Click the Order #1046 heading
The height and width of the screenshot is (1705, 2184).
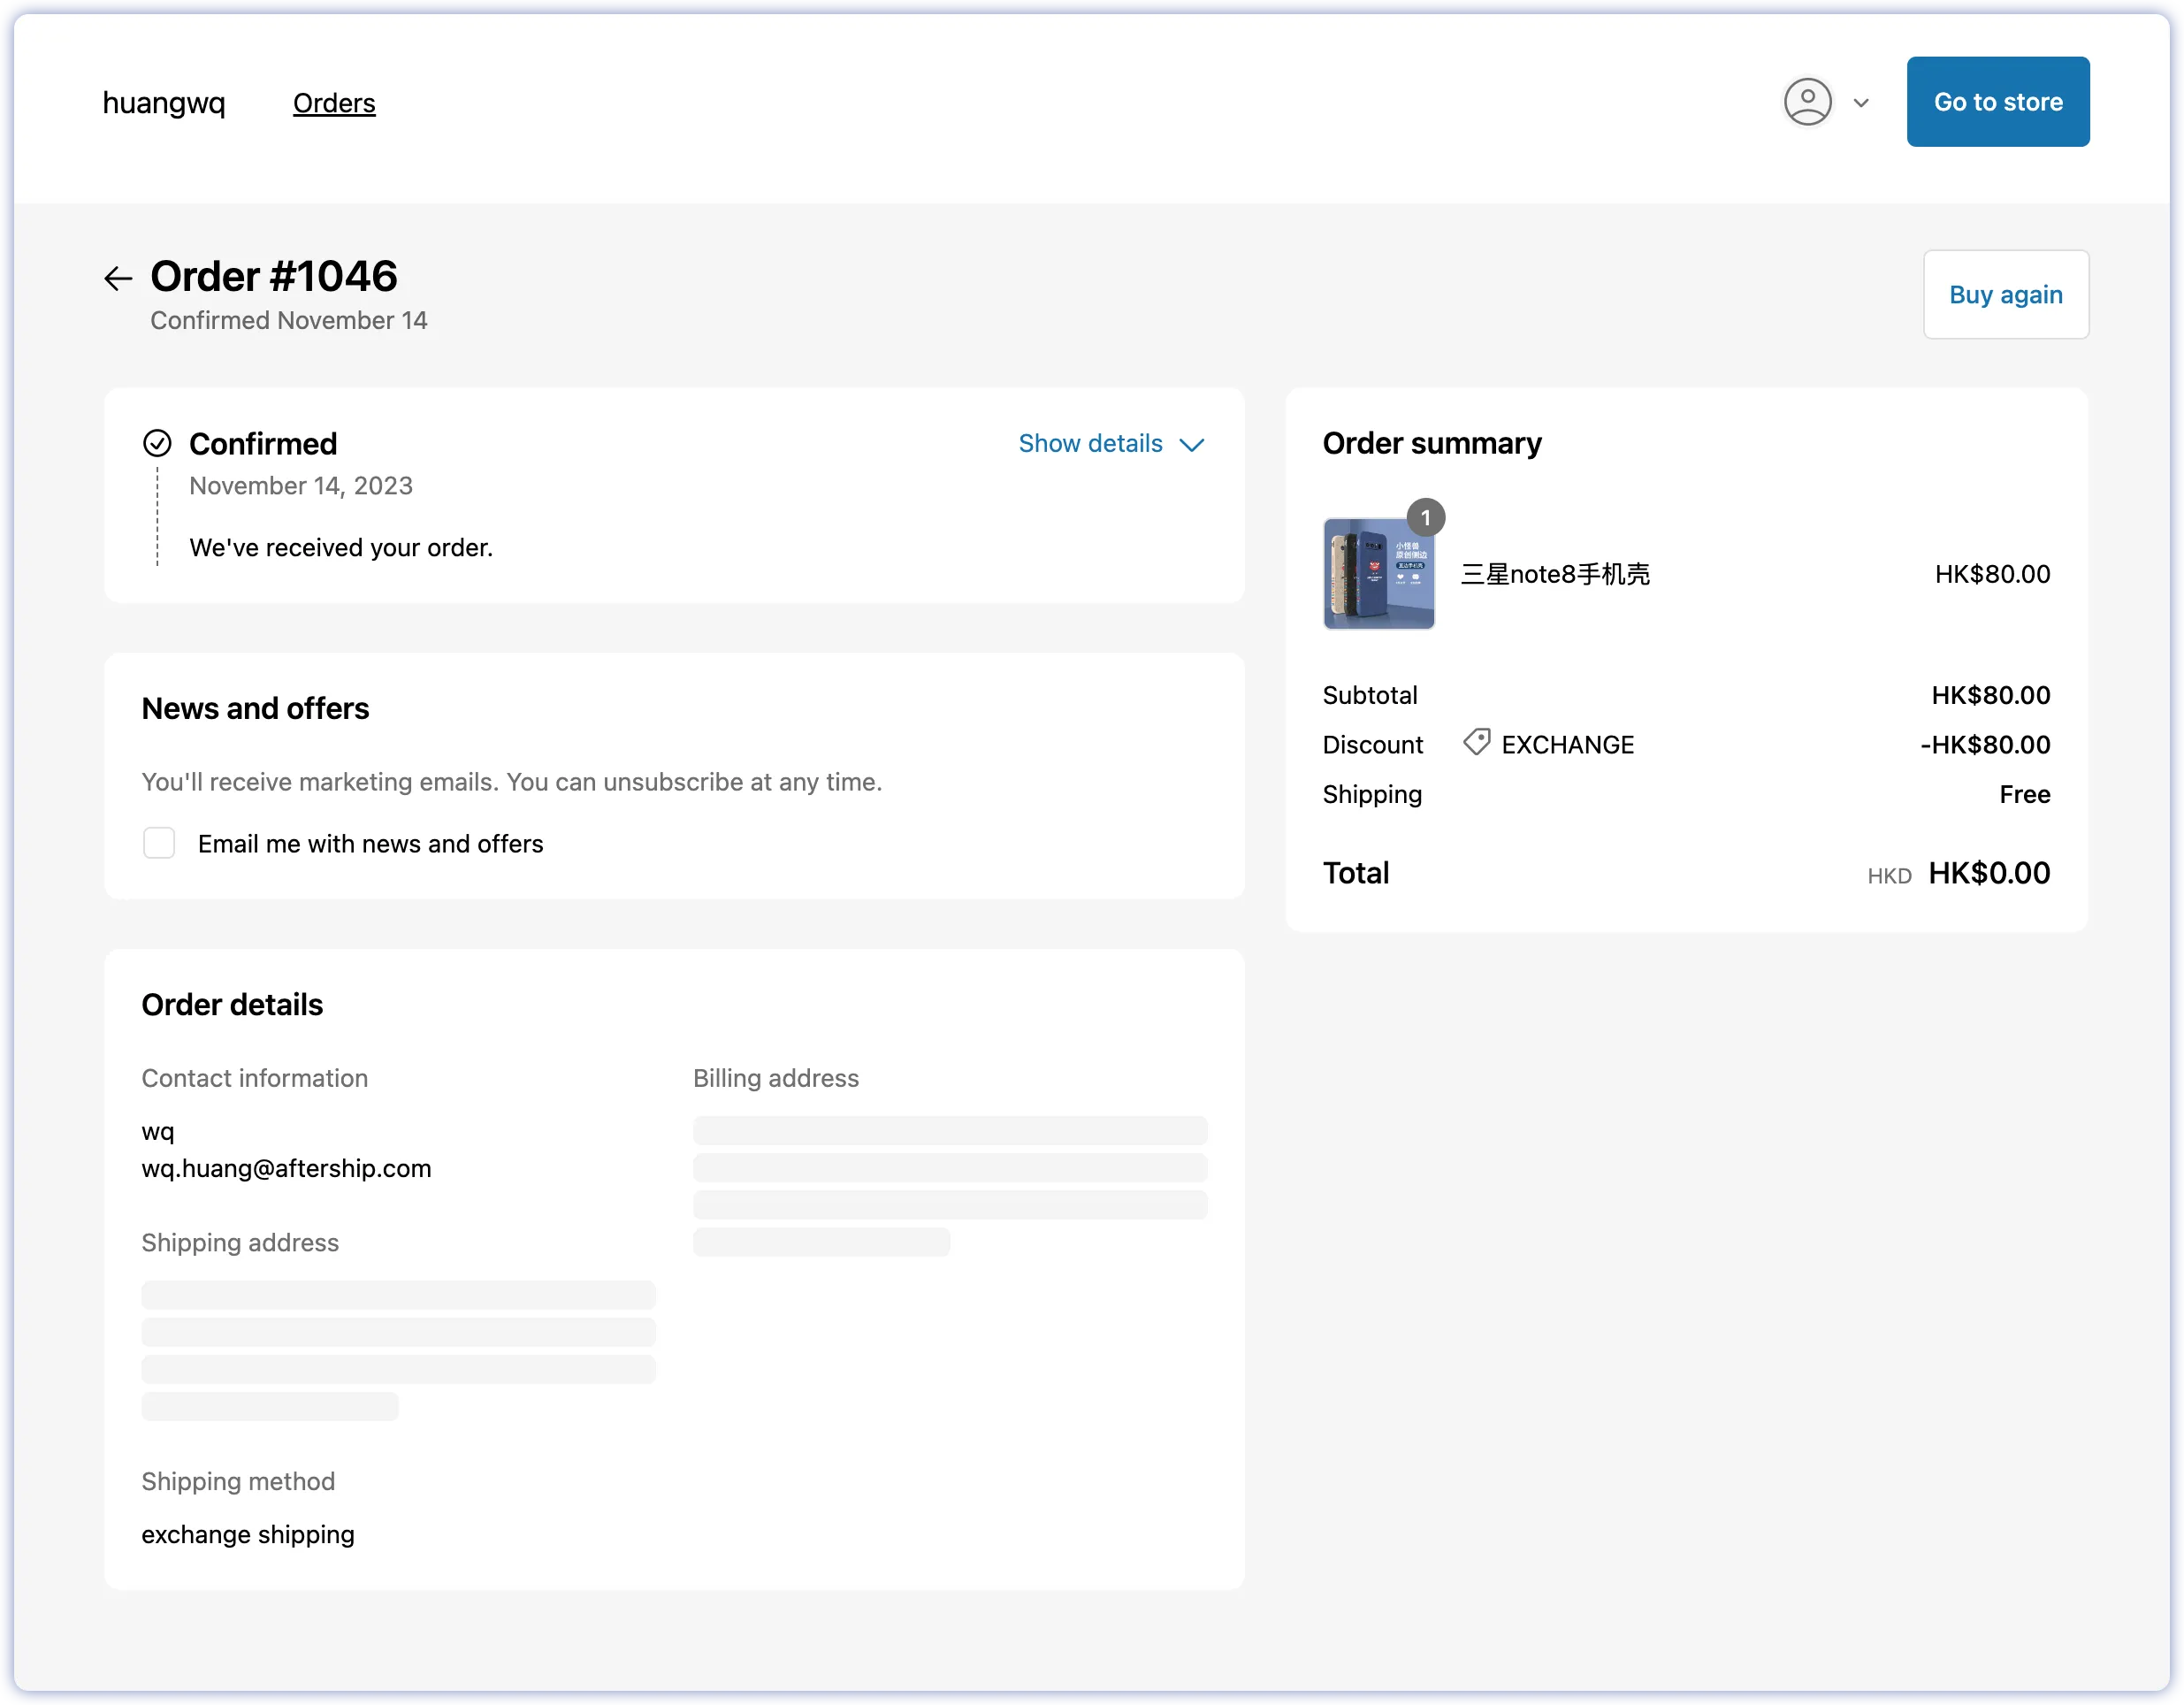point(273,276)
